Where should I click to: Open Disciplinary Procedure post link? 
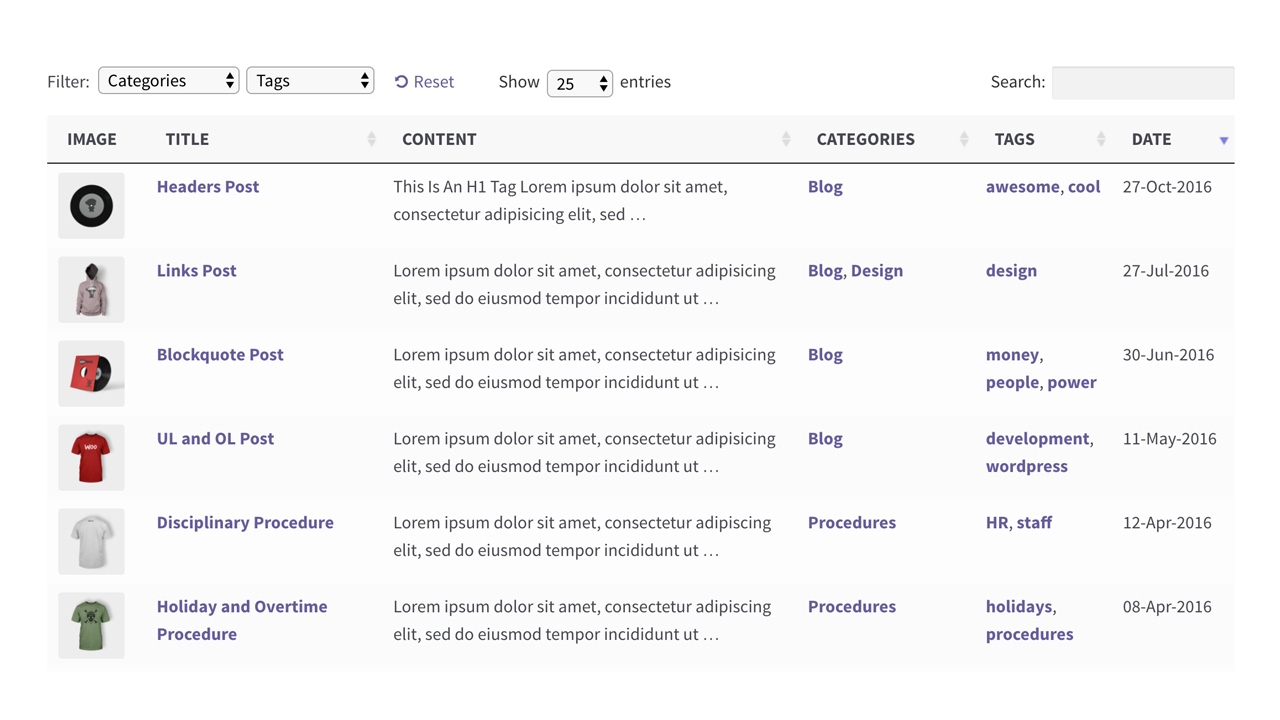245,523
